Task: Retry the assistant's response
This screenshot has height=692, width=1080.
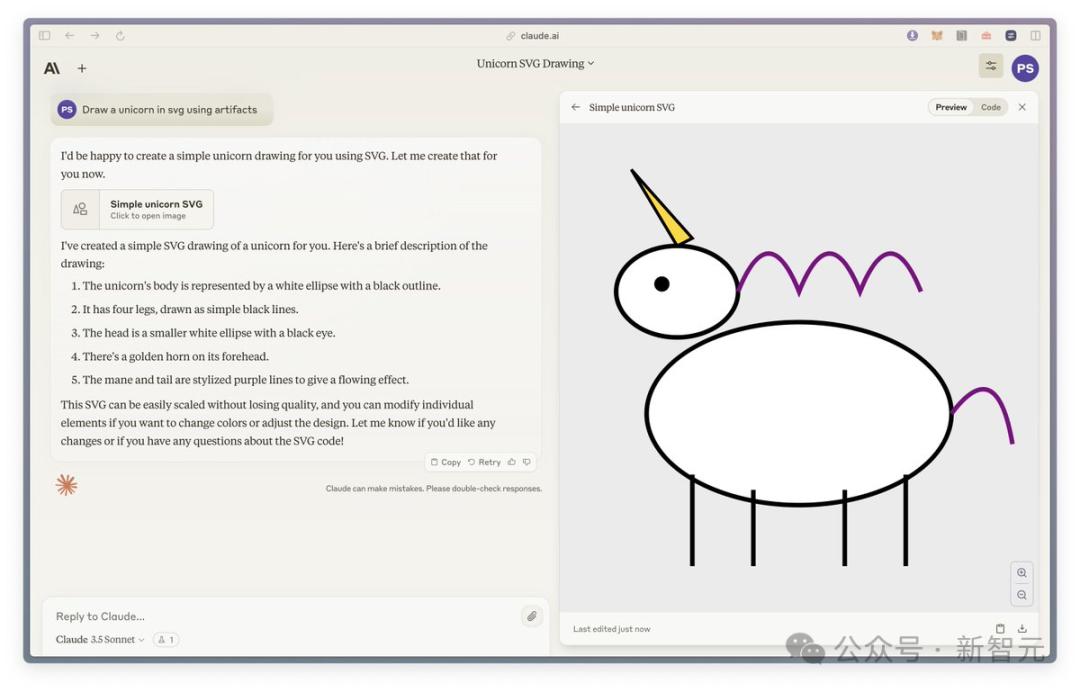Action: tap(484, 462)
